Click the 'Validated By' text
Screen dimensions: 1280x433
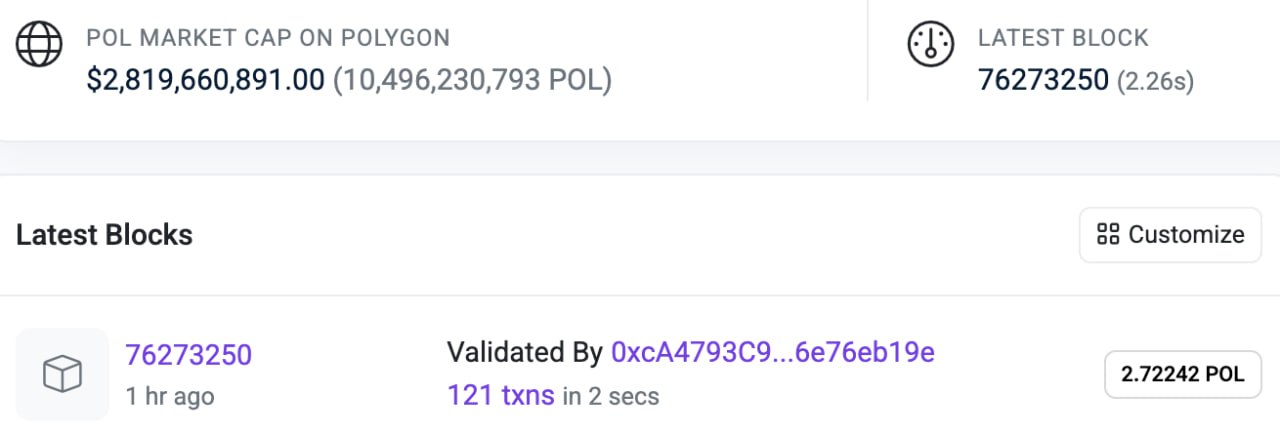pos(525,352)
